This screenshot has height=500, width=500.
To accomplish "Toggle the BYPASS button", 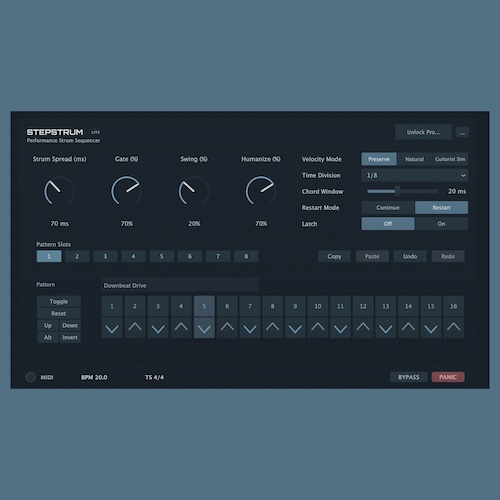I will pos(409,377).
